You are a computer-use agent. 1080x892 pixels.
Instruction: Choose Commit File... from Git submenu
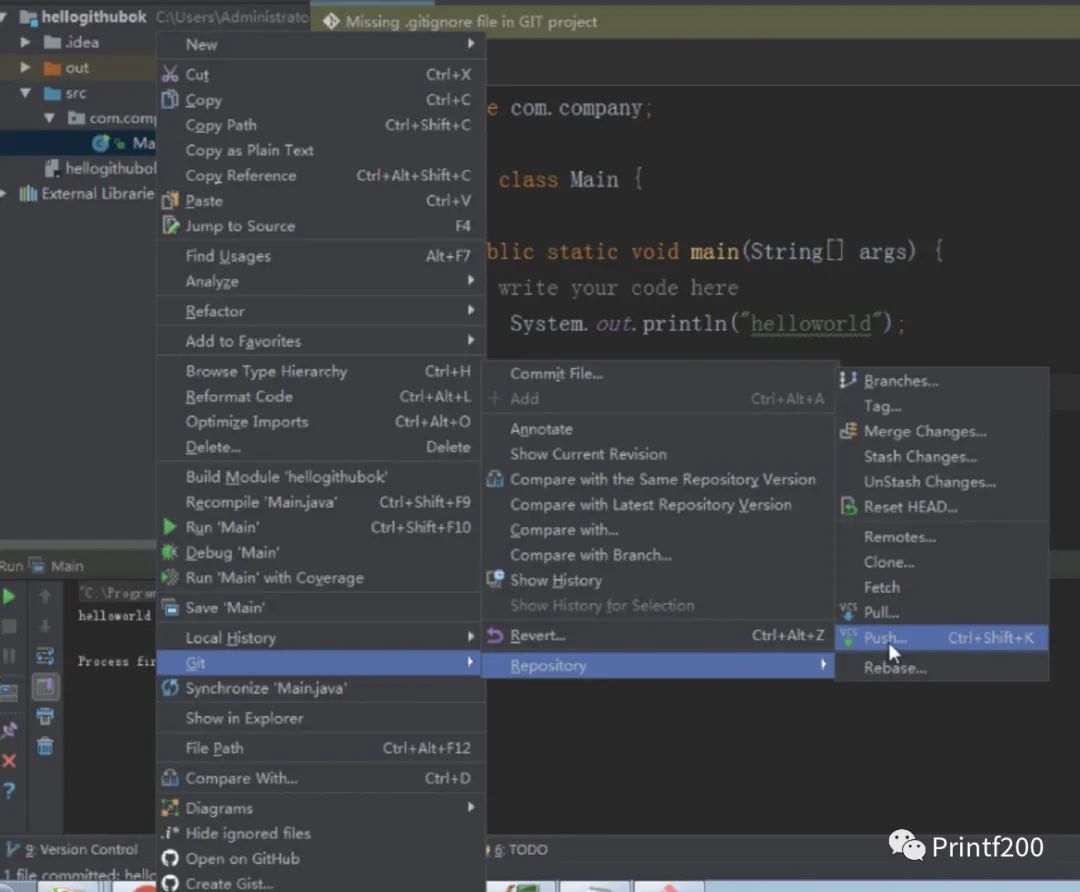556,373
